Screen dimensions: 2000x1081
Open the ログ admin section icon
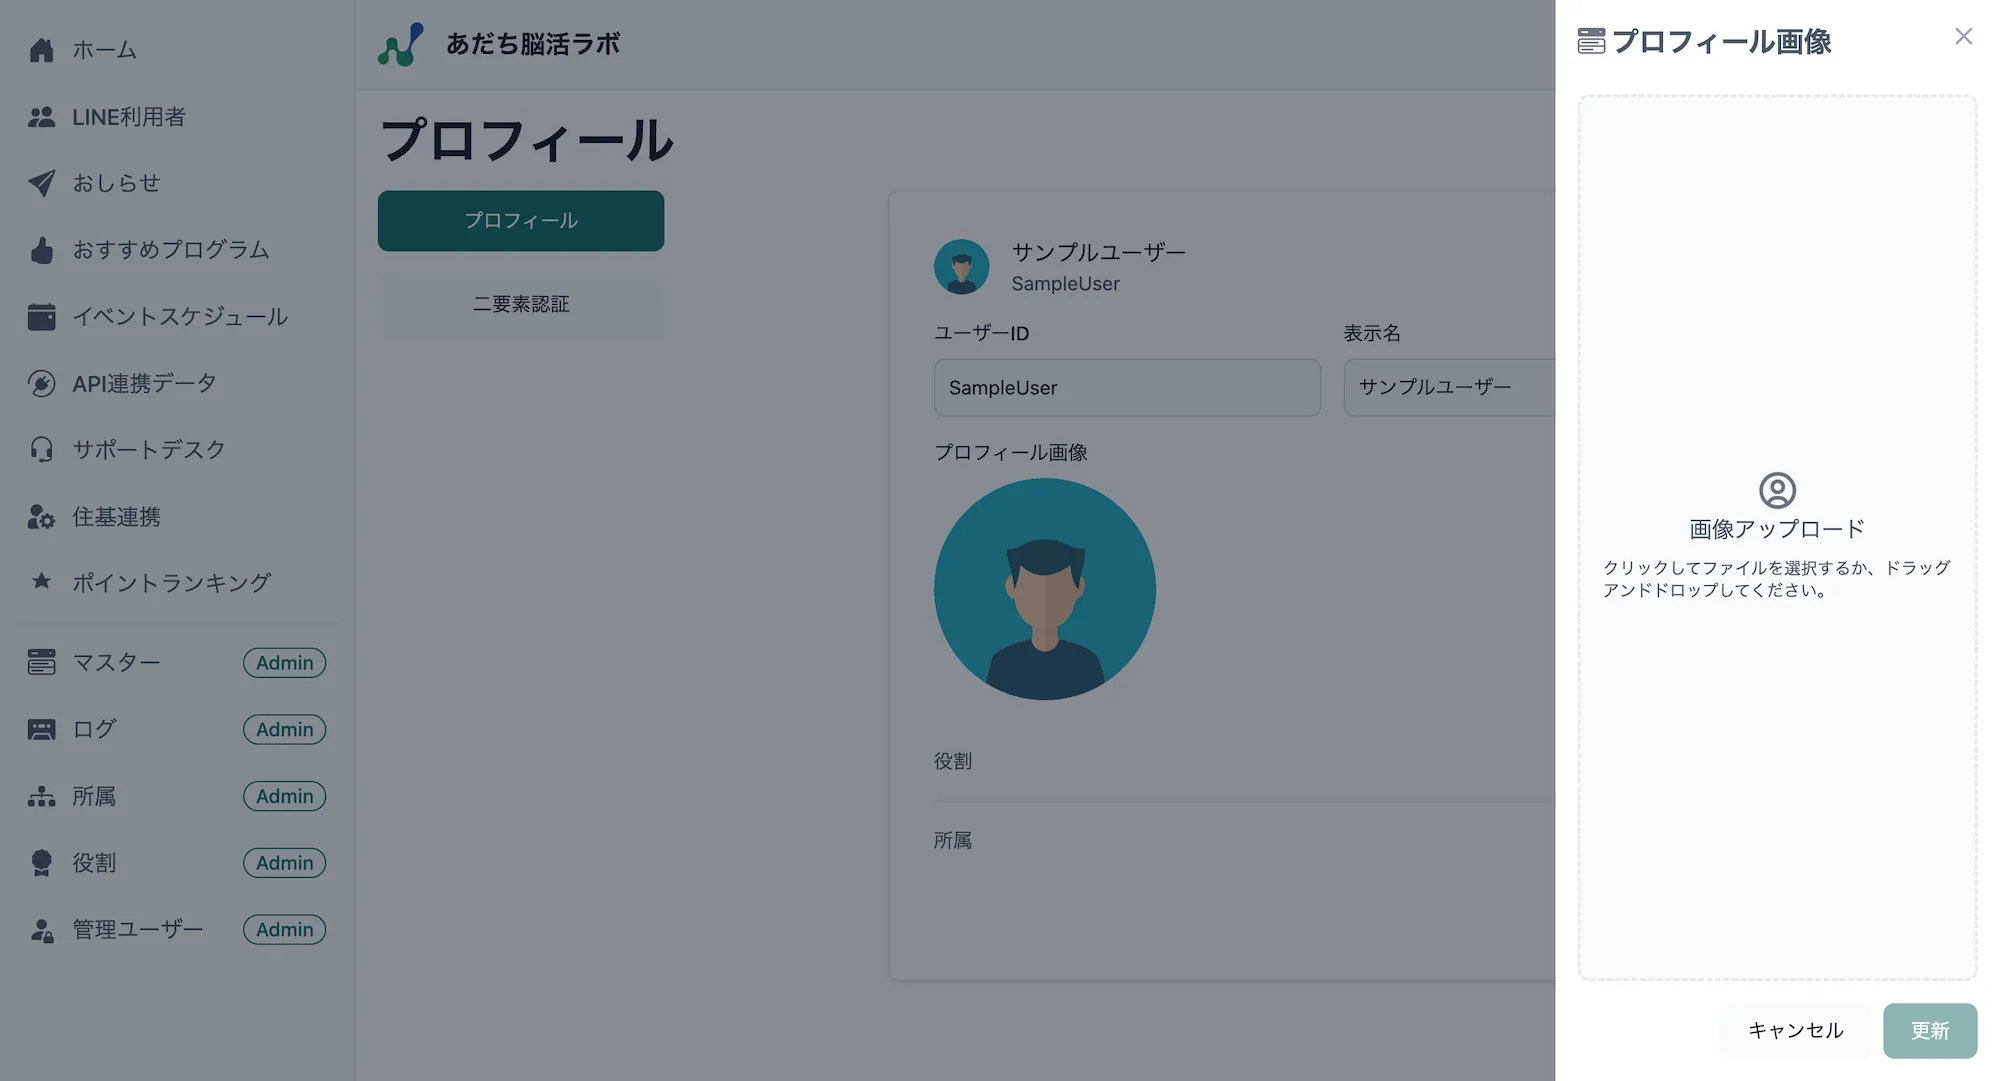click(42, 729)
